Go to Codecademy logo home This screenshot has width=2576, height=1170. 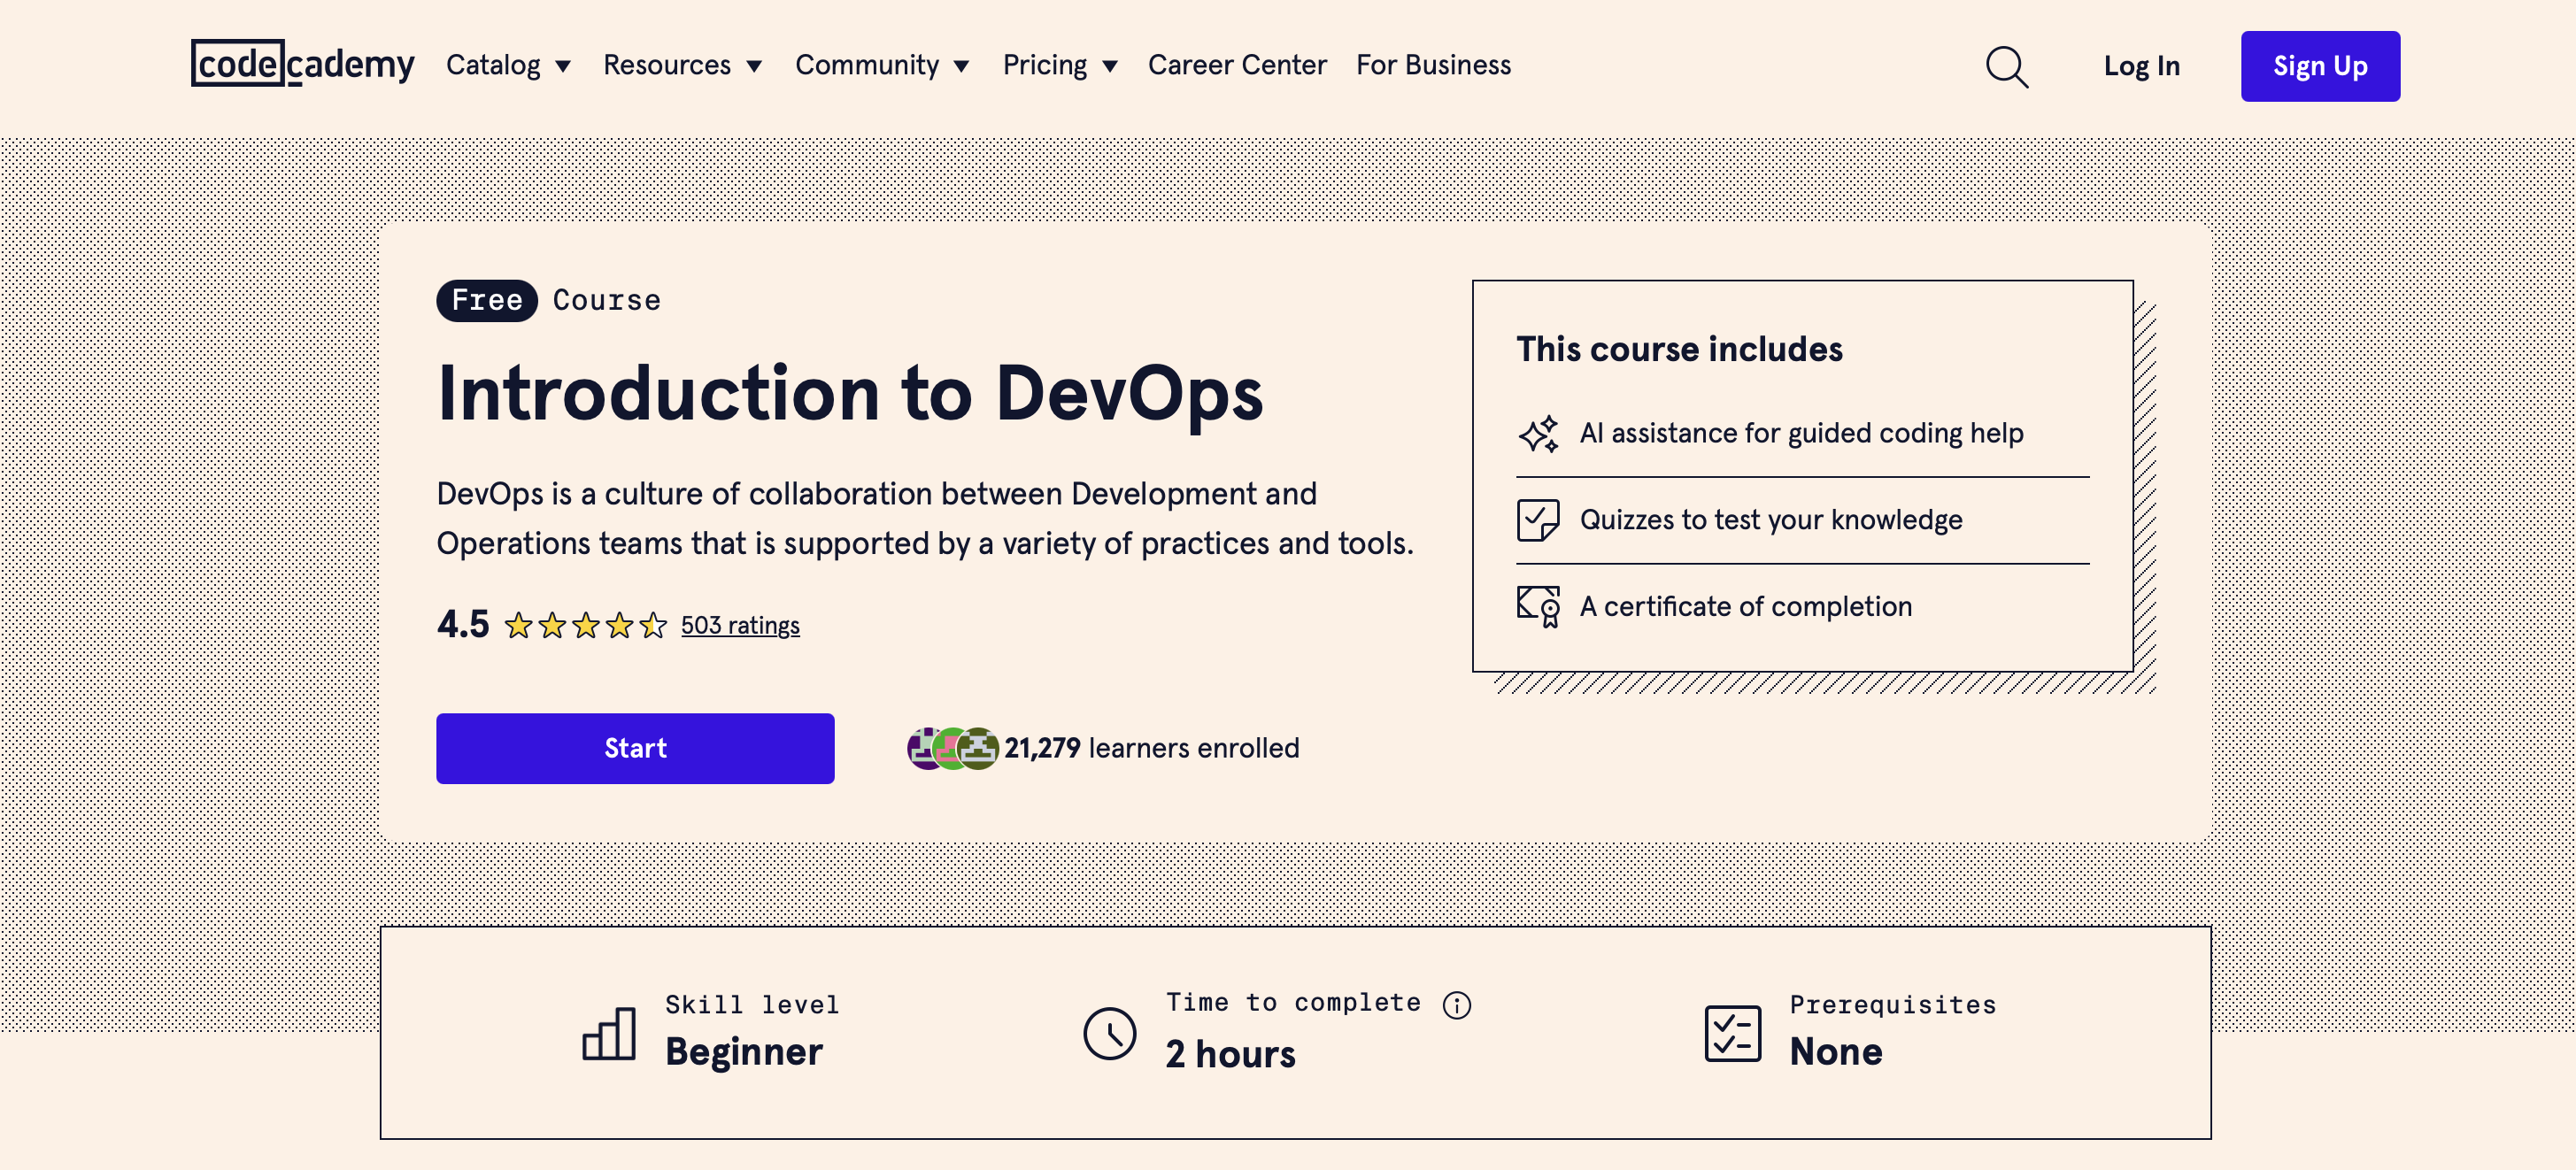click(302, 64)
